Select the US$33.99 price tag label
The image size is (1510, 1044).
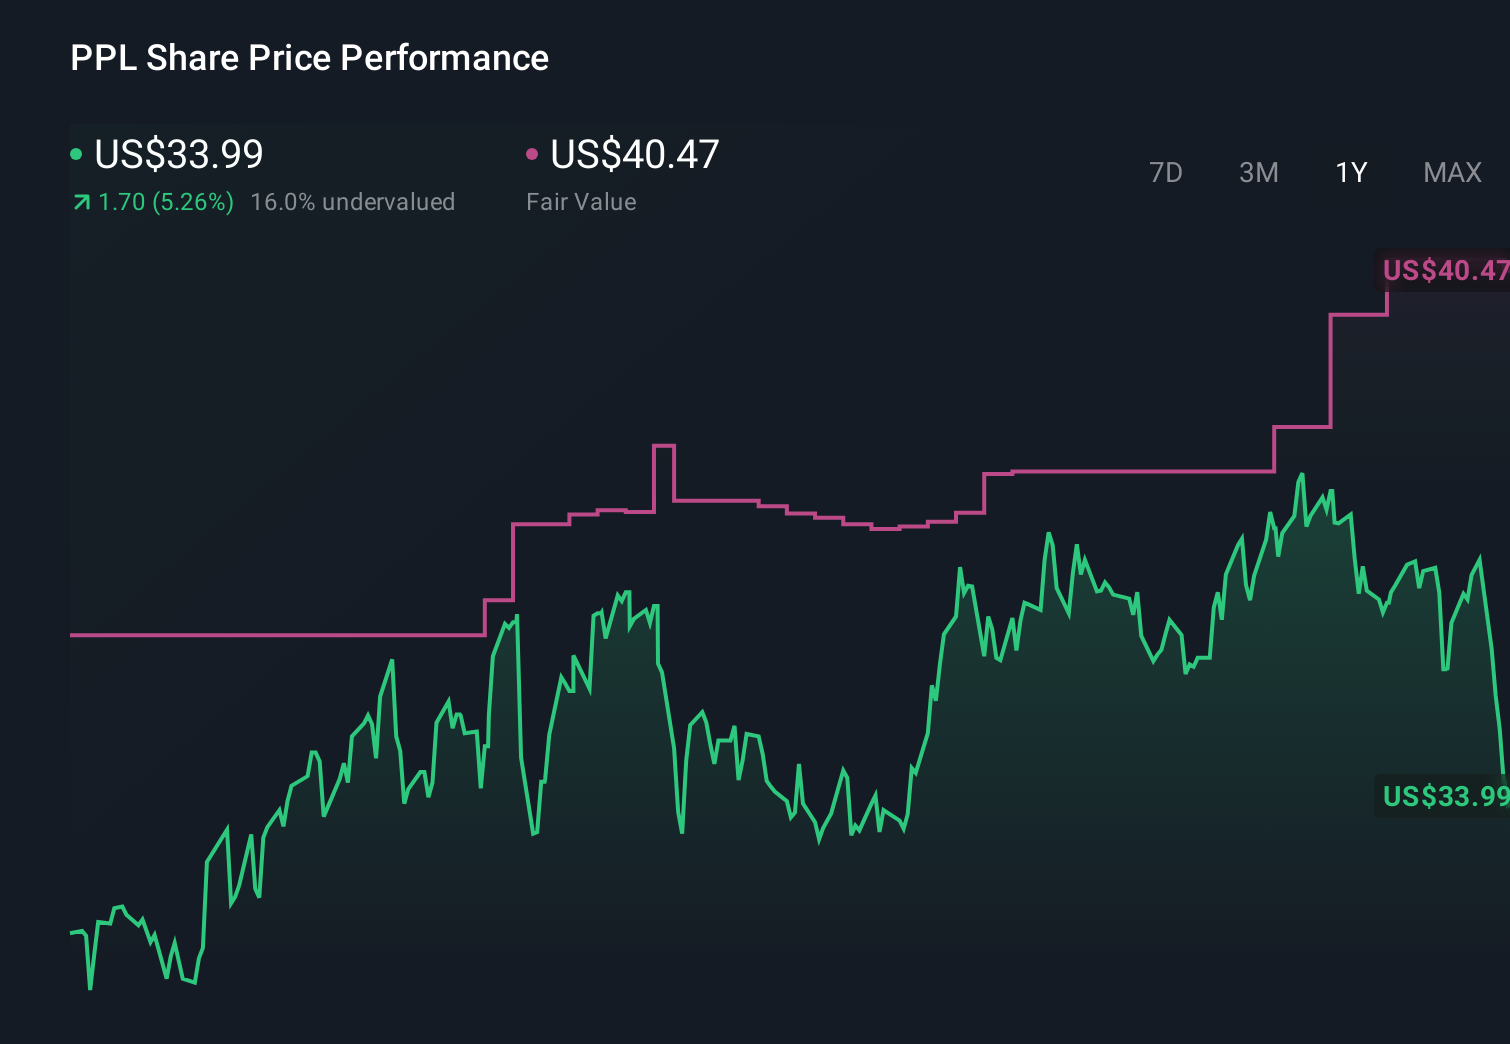(x=1444, y=797)
